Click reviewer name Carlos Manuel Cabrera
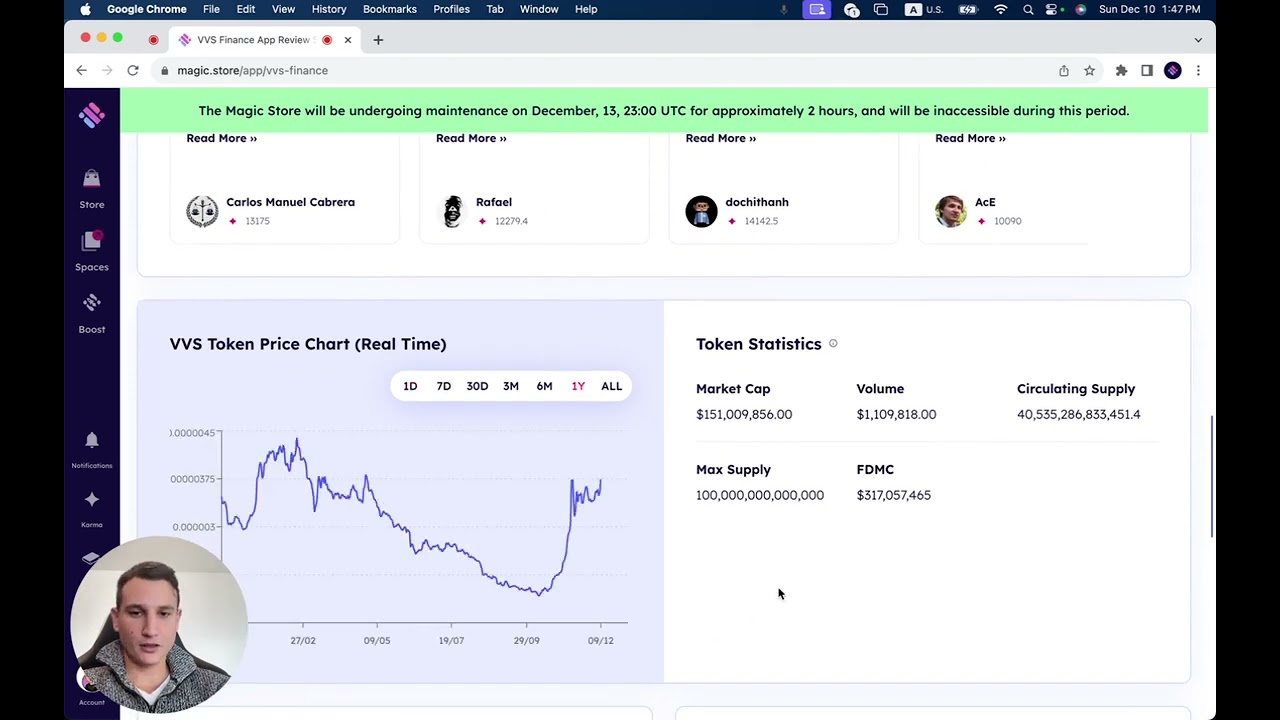Viewport: 1280px width, 720px height. coord(290,202)
